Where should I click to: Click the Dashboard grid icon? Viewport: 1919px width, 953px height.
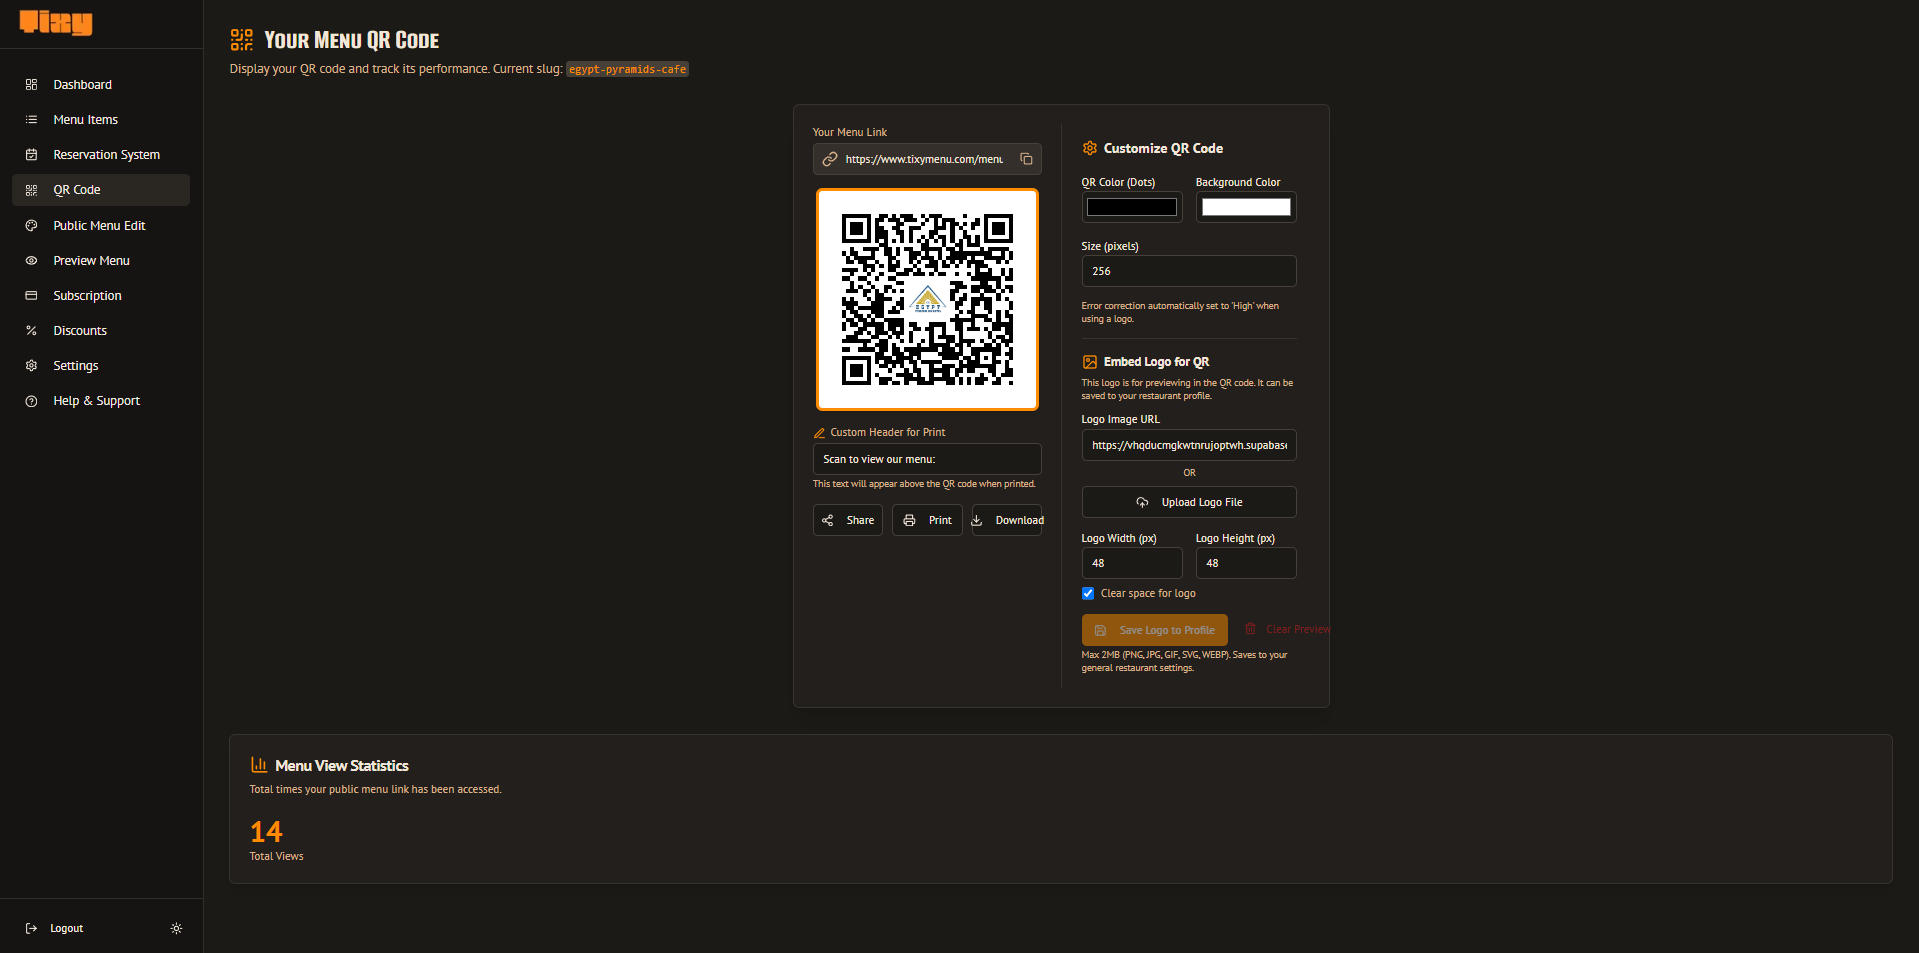31,85
